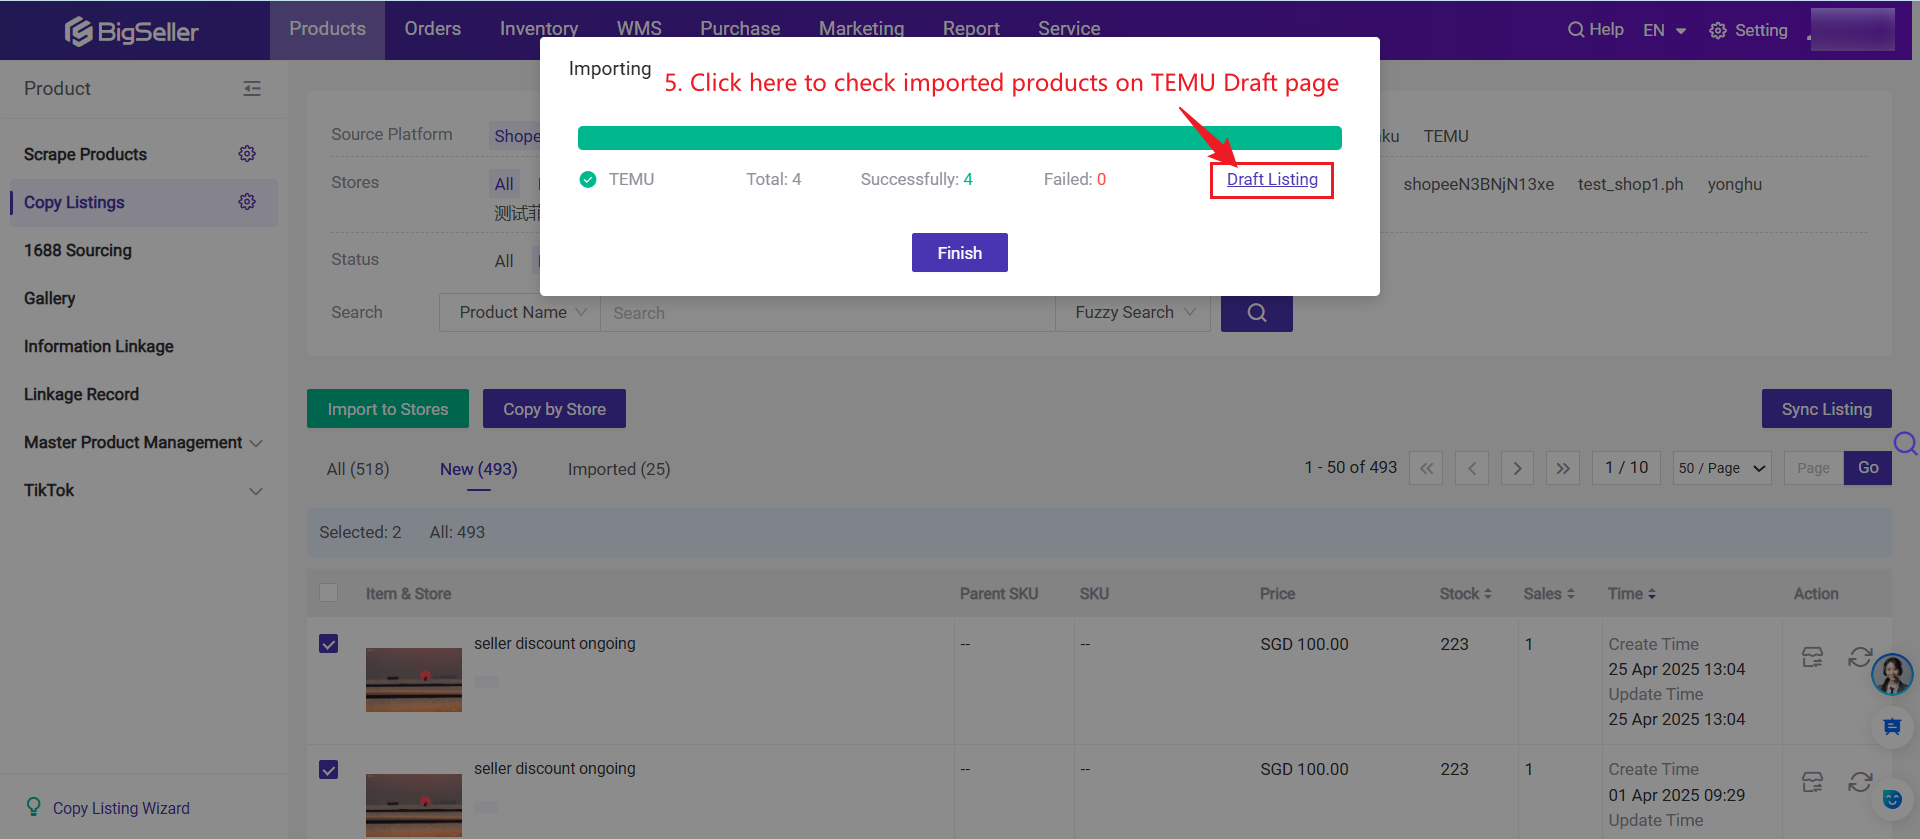Sort by Time column arrows
Viewport: 1920px width, 839px height.
pos(1652,594)
